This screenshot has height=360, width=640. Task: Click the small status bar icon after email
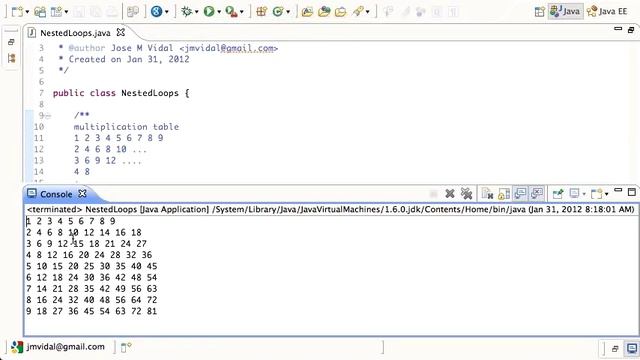point(126,347)
